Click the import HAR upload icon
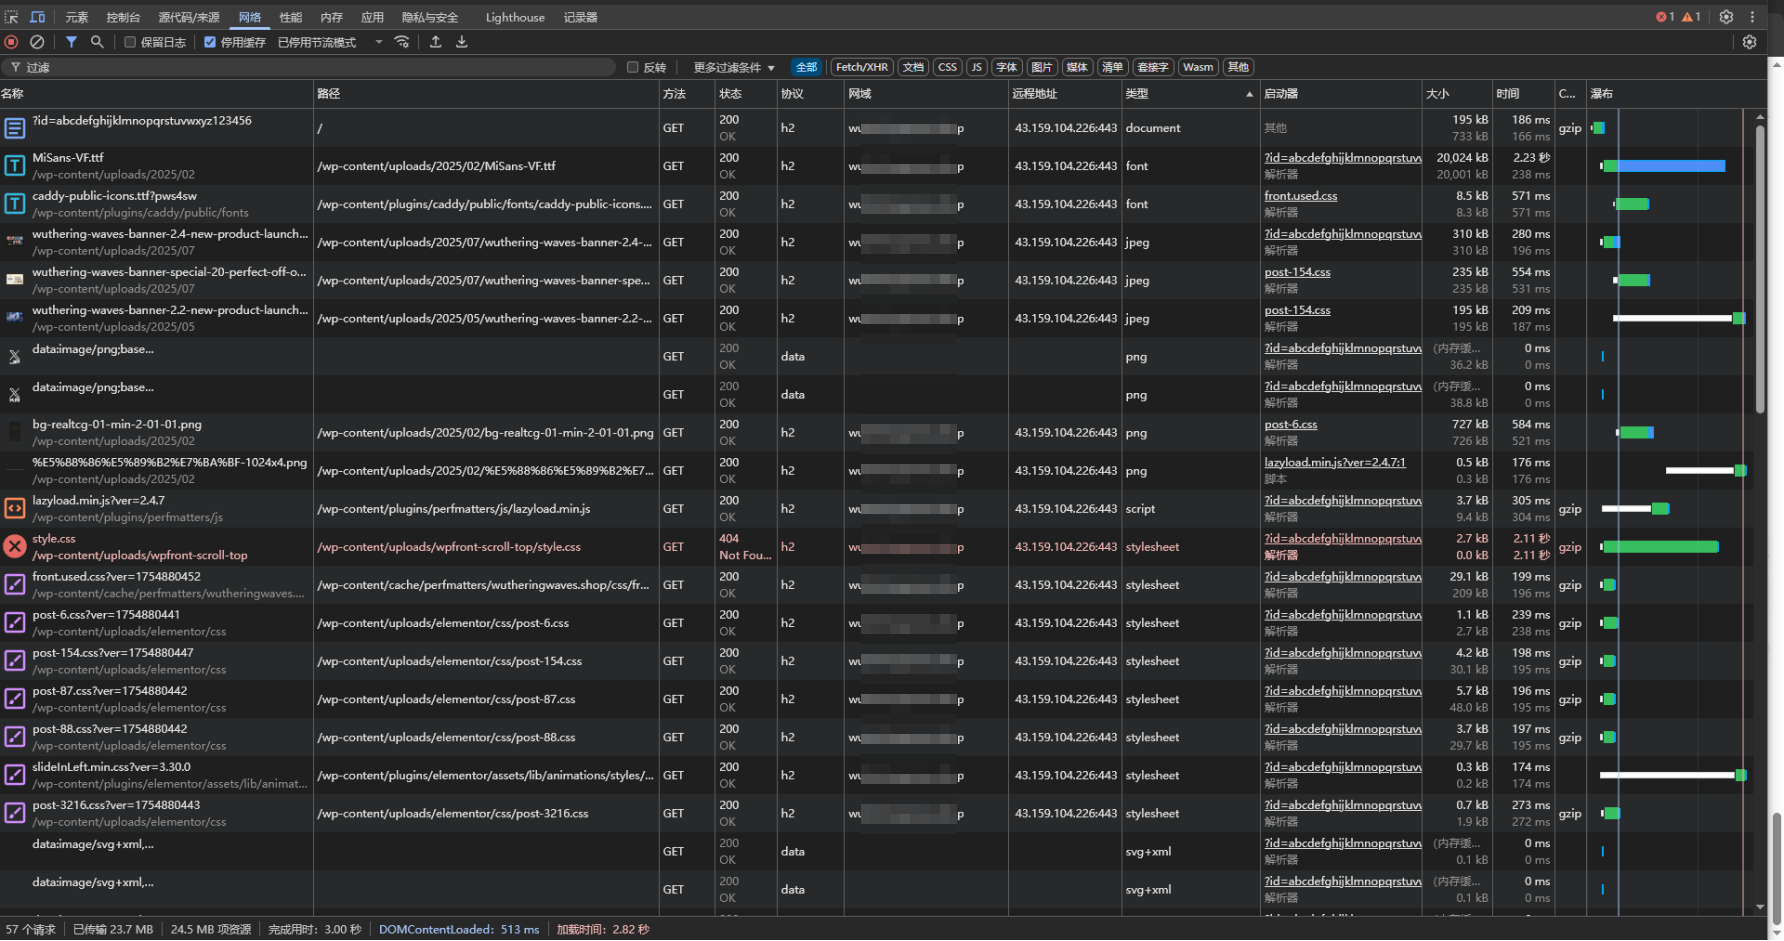The height and width of the screenshot is (941, 1784). pos(436,42)
